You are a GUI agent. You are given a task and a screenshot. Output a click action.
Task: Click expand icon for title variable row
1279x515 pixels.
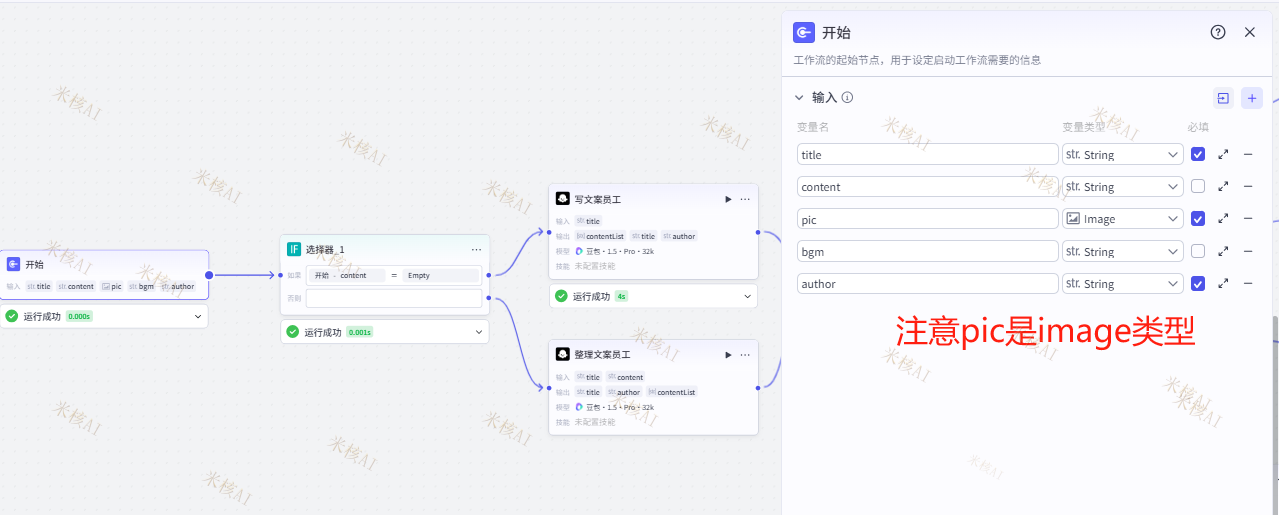1223,155
